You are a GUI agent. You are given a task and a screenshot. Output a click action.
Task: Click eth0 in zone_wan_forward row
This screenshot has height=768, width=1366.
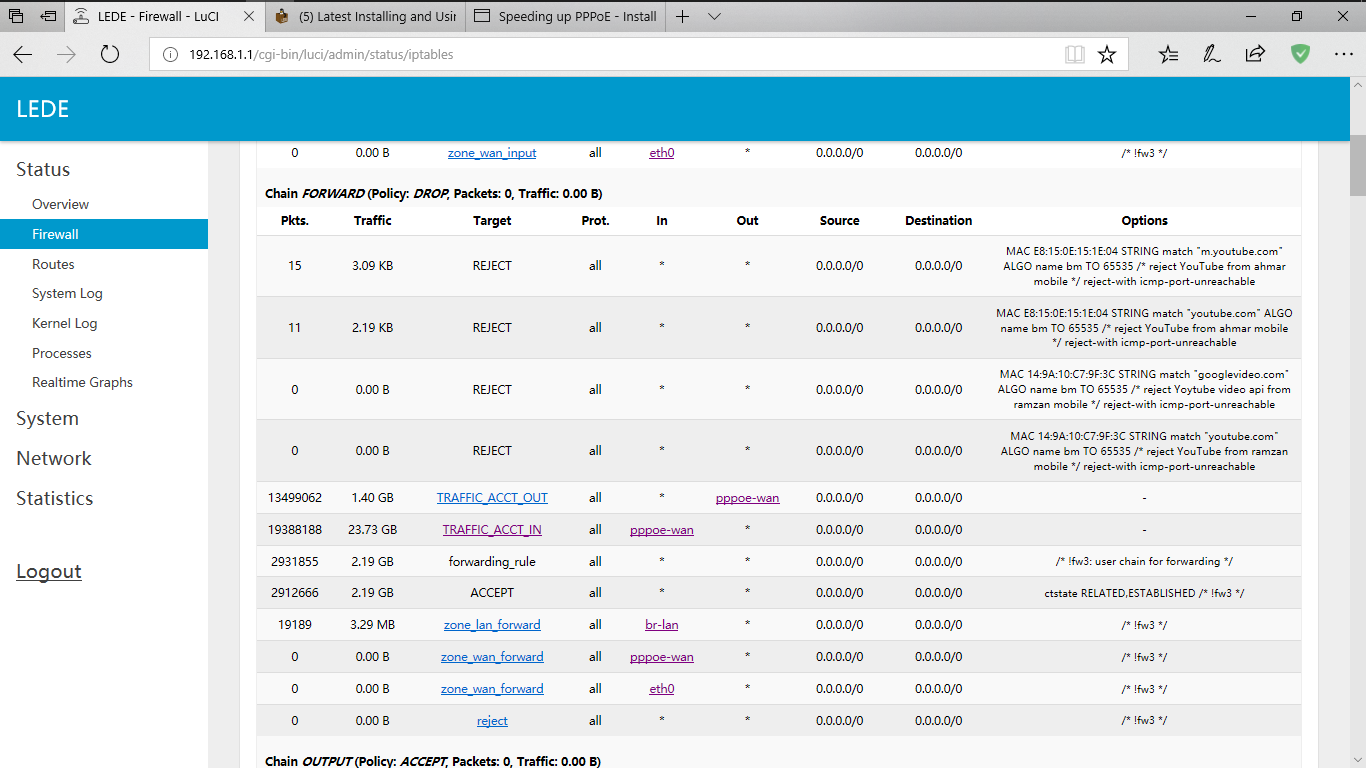661,688
